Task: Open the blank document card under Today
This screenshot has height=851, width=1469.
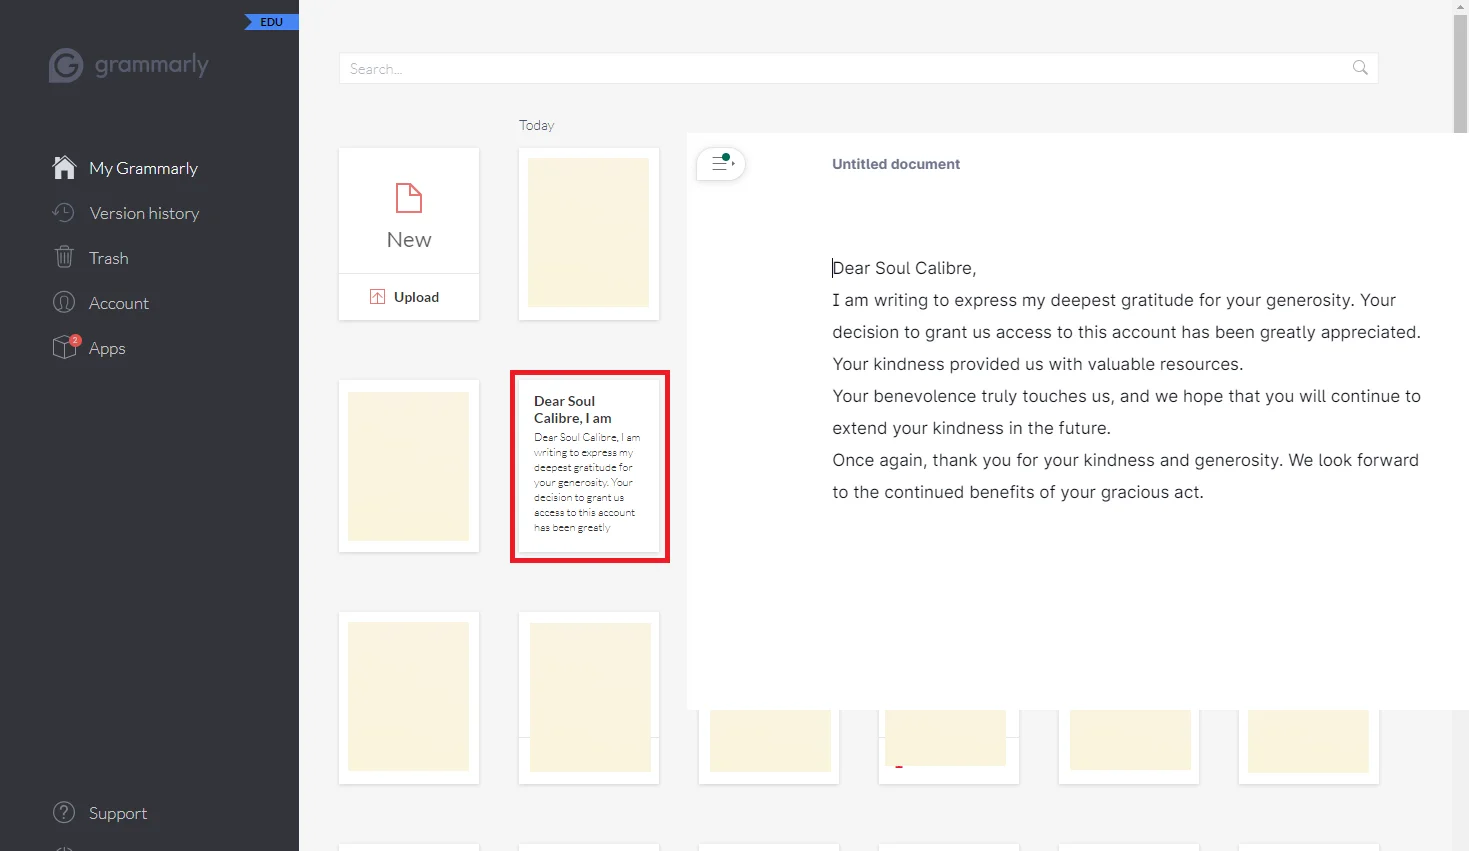Action: click(x=589, y=234)
